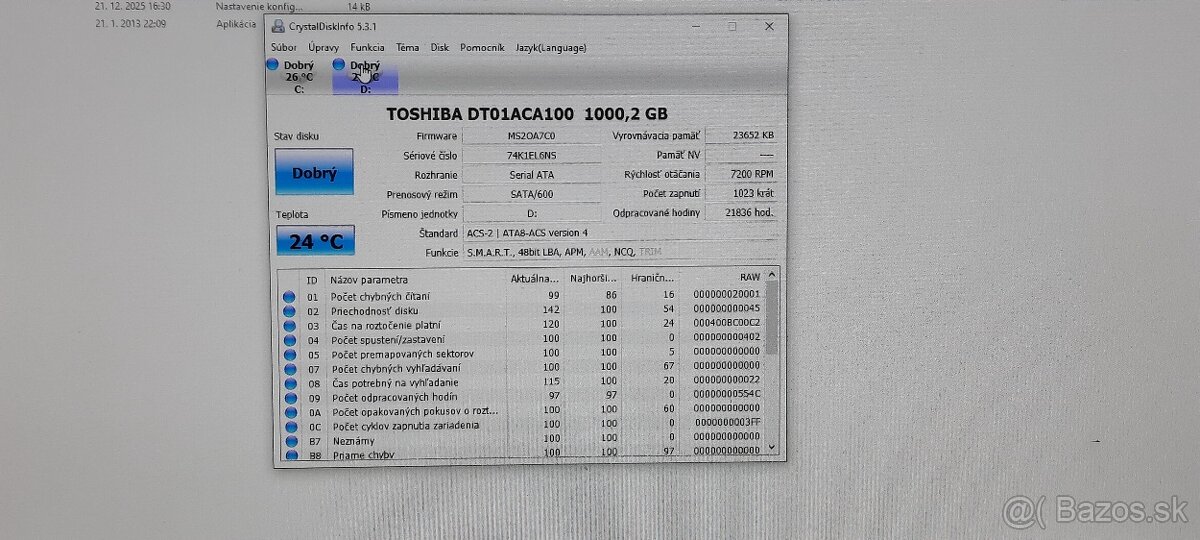This screenshot has width=1200, height=540.
Task: Click the Hraničná column header
Action: pos(650,279)
